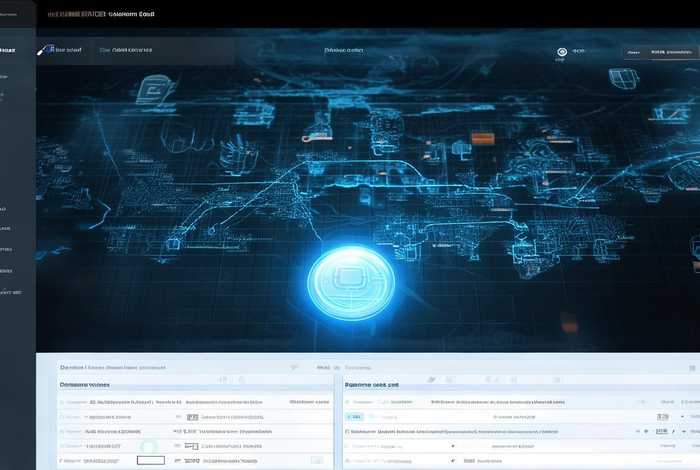Select the pencil edit tool in the top toolbar
This screenshot has width=700, height=470.
pyautogui.click(x=42, y=49)
